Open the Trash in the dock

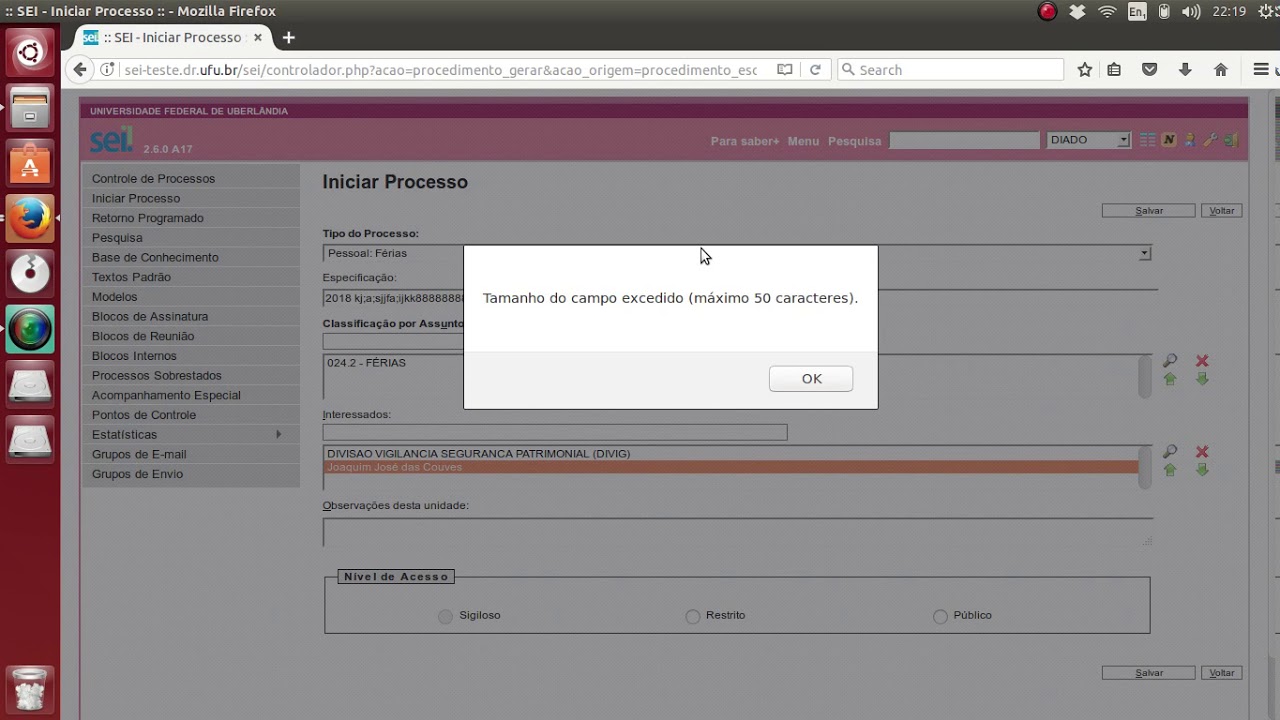30,689
